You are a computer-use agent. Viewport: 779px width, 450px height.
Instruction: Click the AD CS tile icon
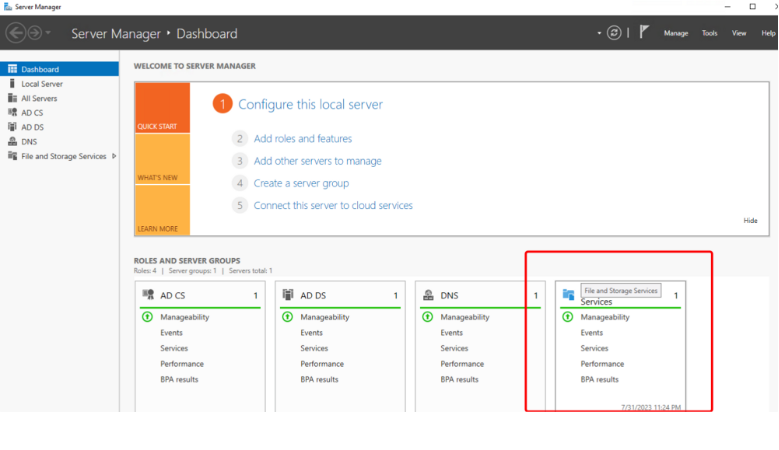(x=148, y=295)
